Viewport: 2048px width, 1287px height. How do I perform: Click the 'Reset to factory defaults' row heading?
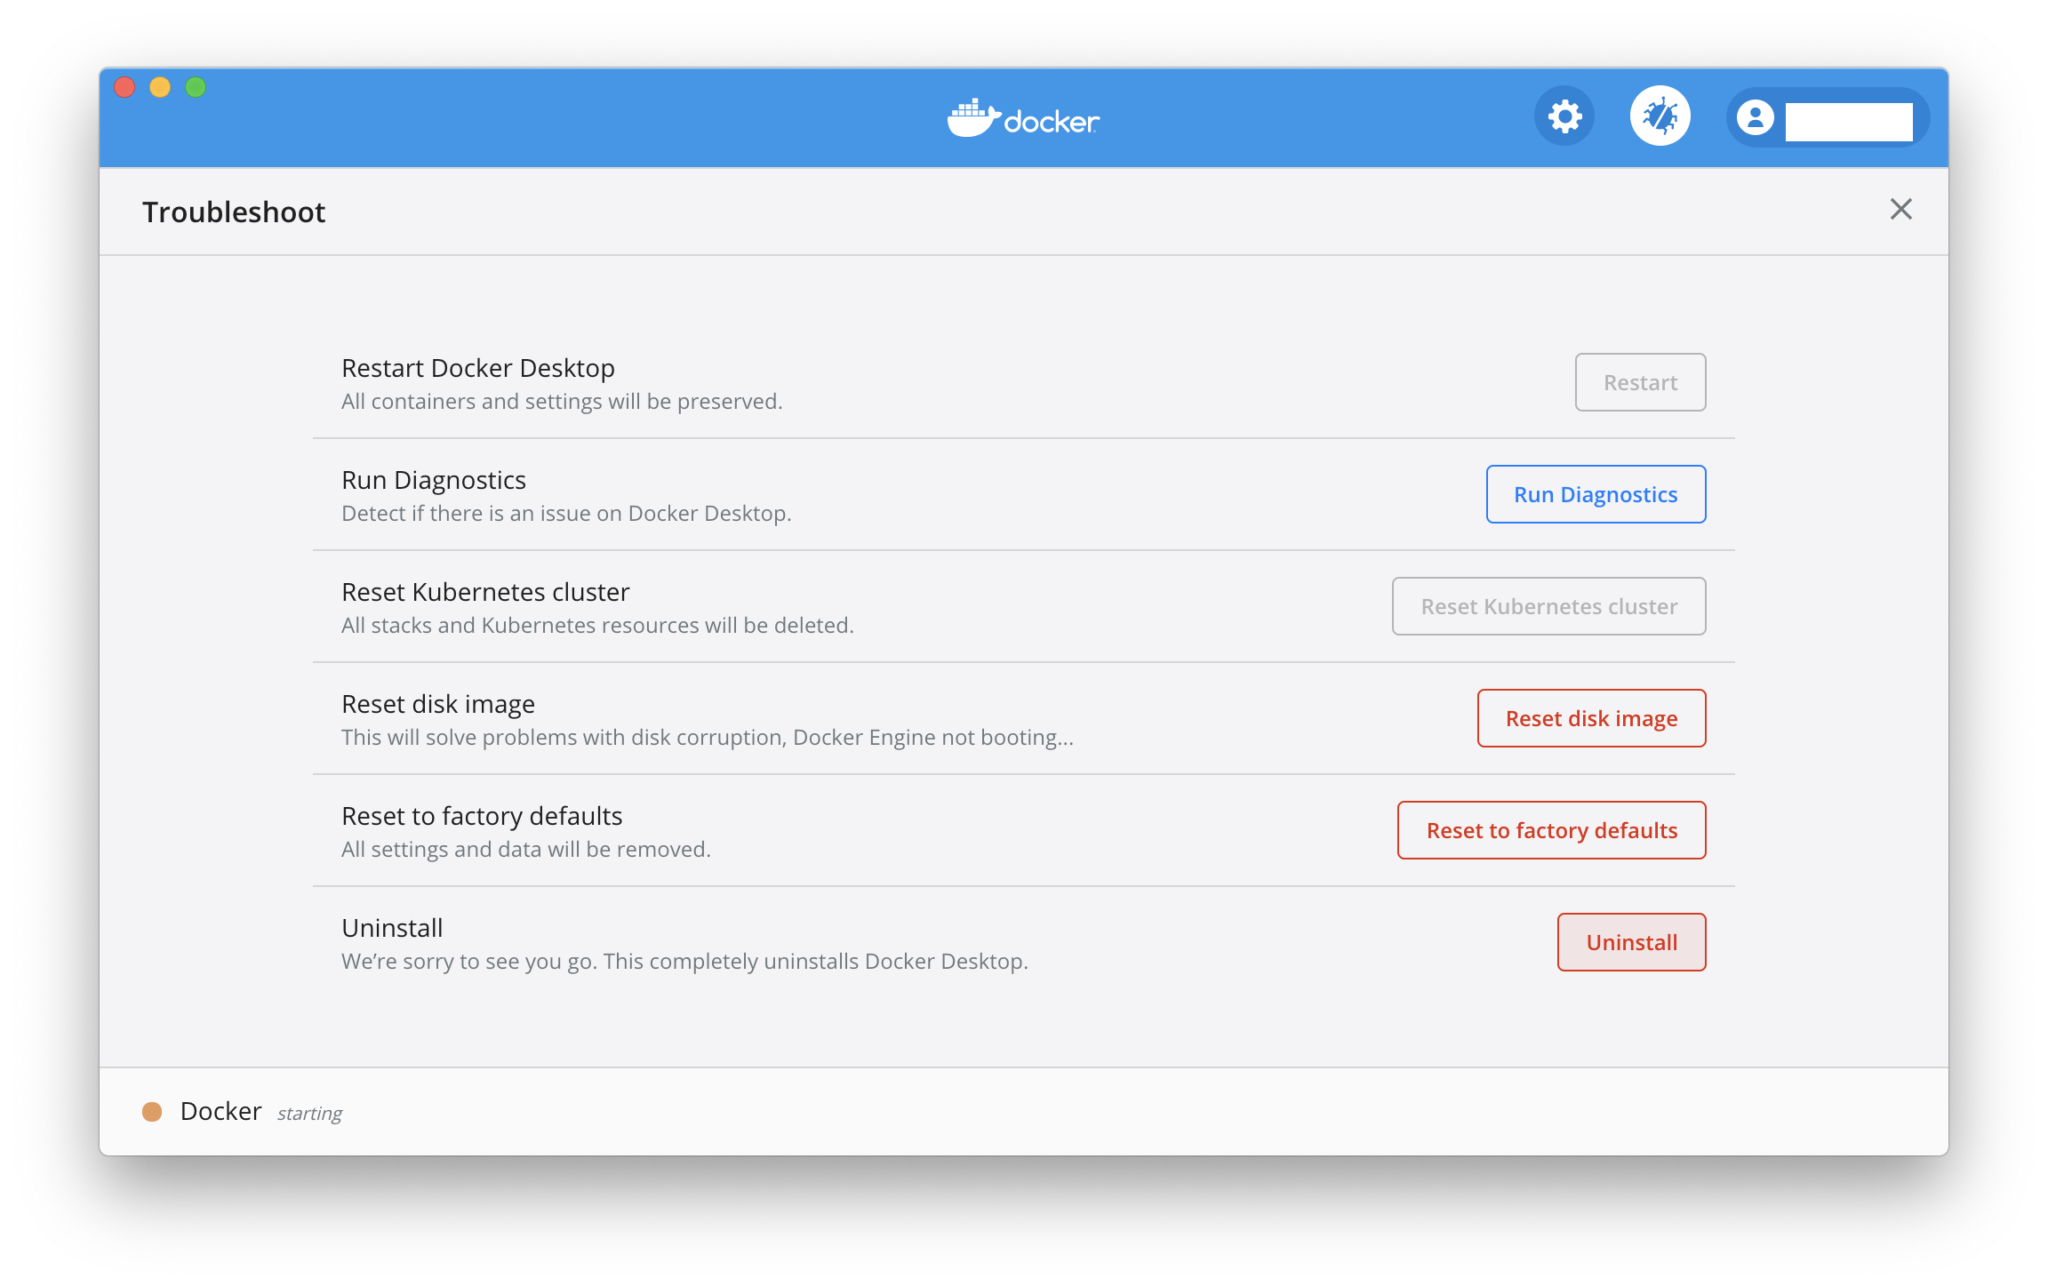click(482, 816)
